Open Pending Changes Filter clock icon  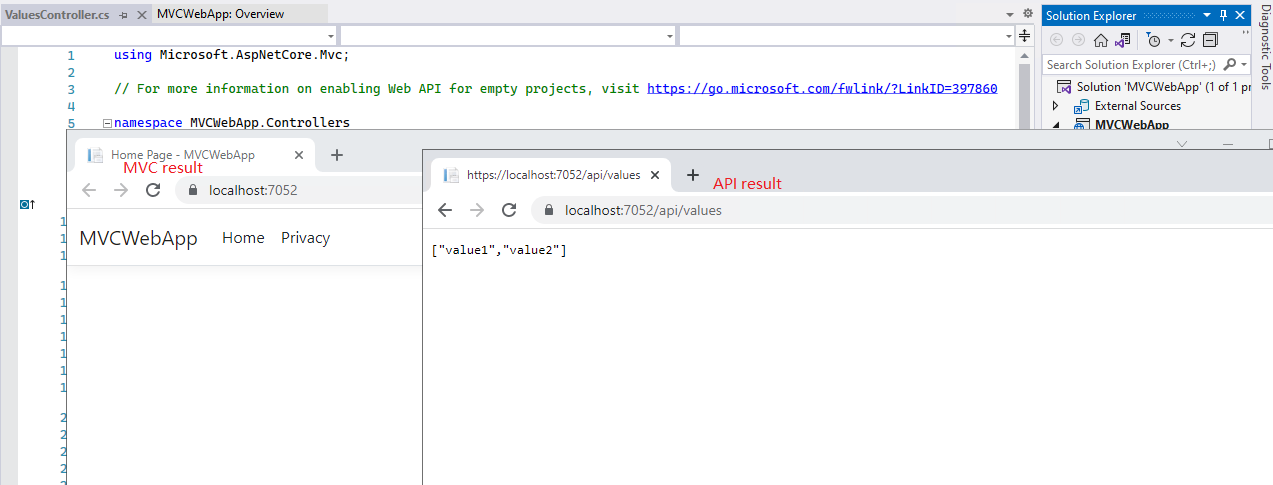pos(1153,40)
